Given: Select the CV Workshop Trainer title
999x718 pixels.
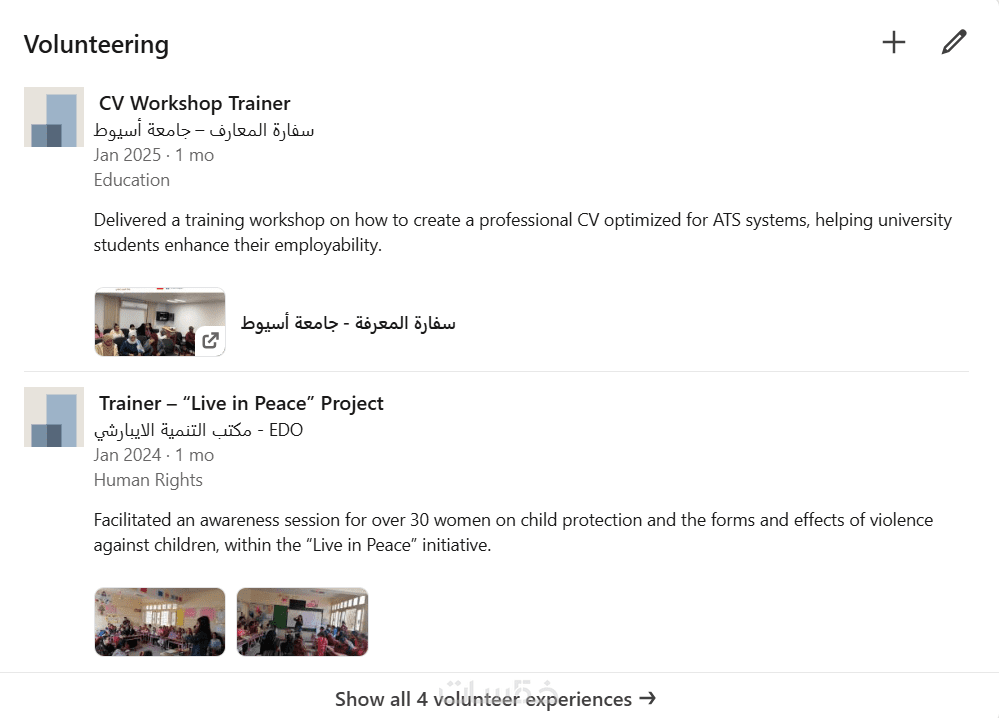Looking at the screenshot, I should tap(194, 103).
